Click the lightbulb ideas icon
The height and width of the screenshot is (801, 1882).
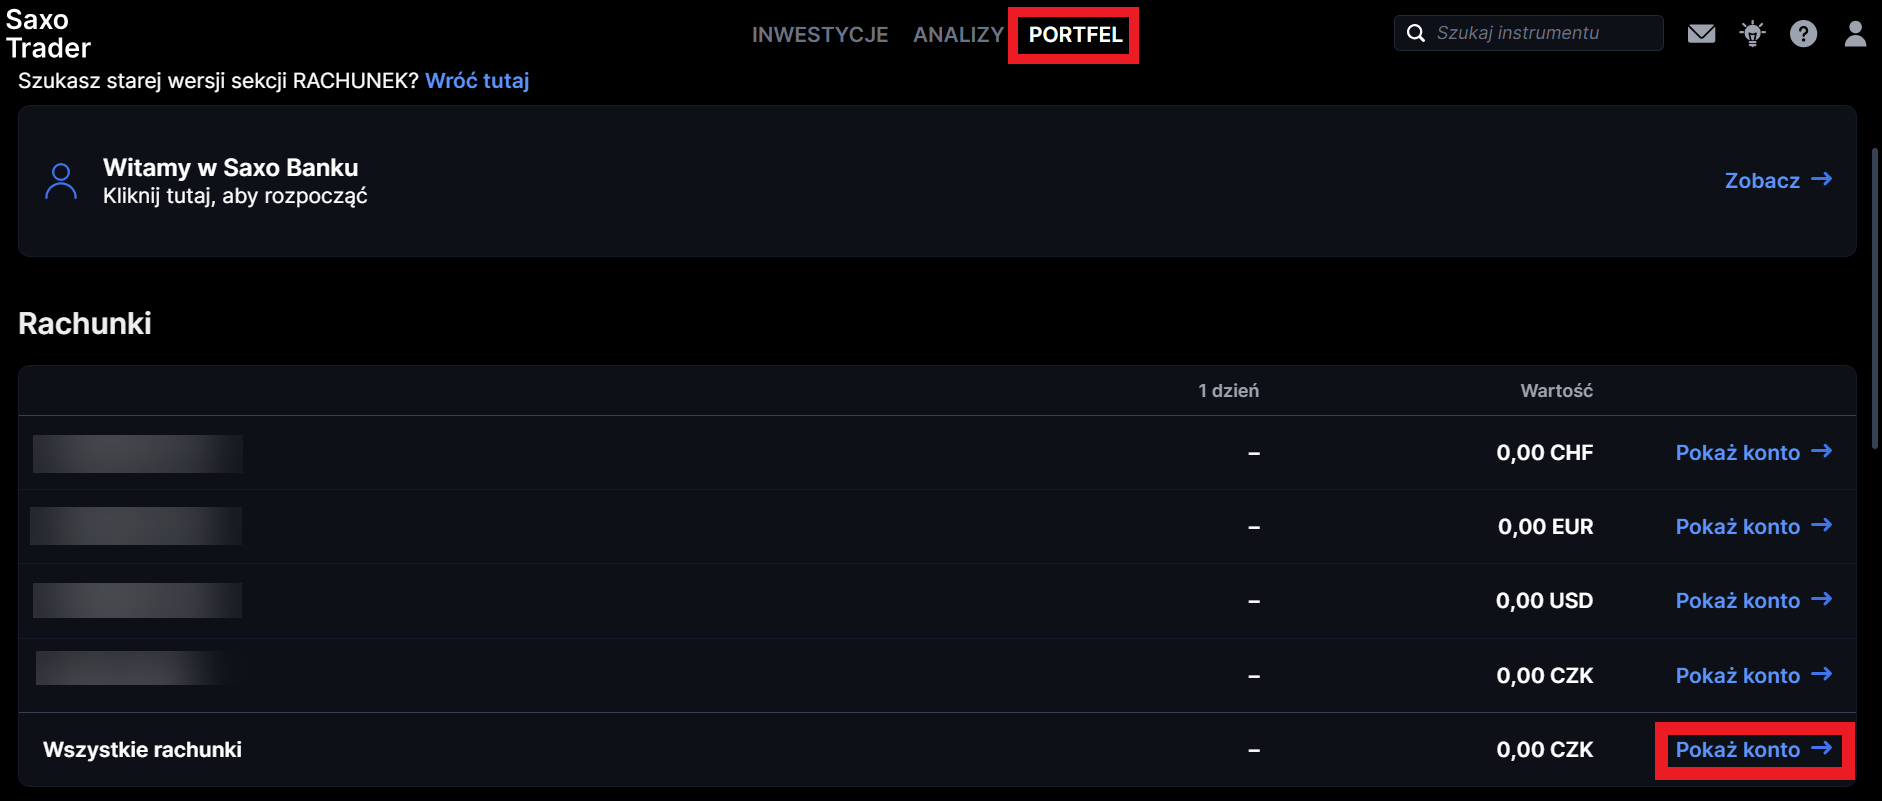click(x=1752, y=34)
